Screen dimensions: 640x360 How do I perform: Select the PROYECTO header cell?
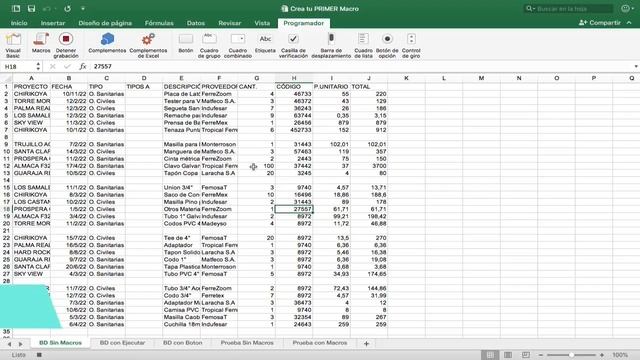(x=31, y=87)
